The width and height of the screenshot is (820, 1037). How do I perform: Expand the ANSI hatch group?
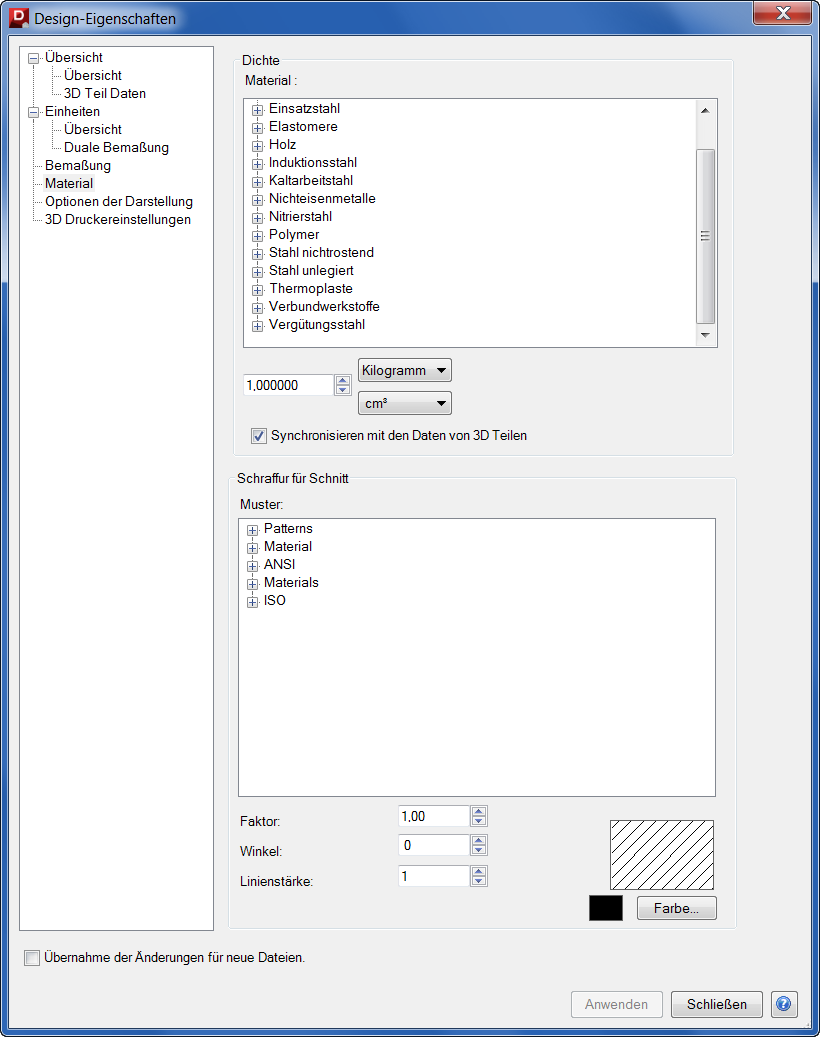[x=252, y=565]
